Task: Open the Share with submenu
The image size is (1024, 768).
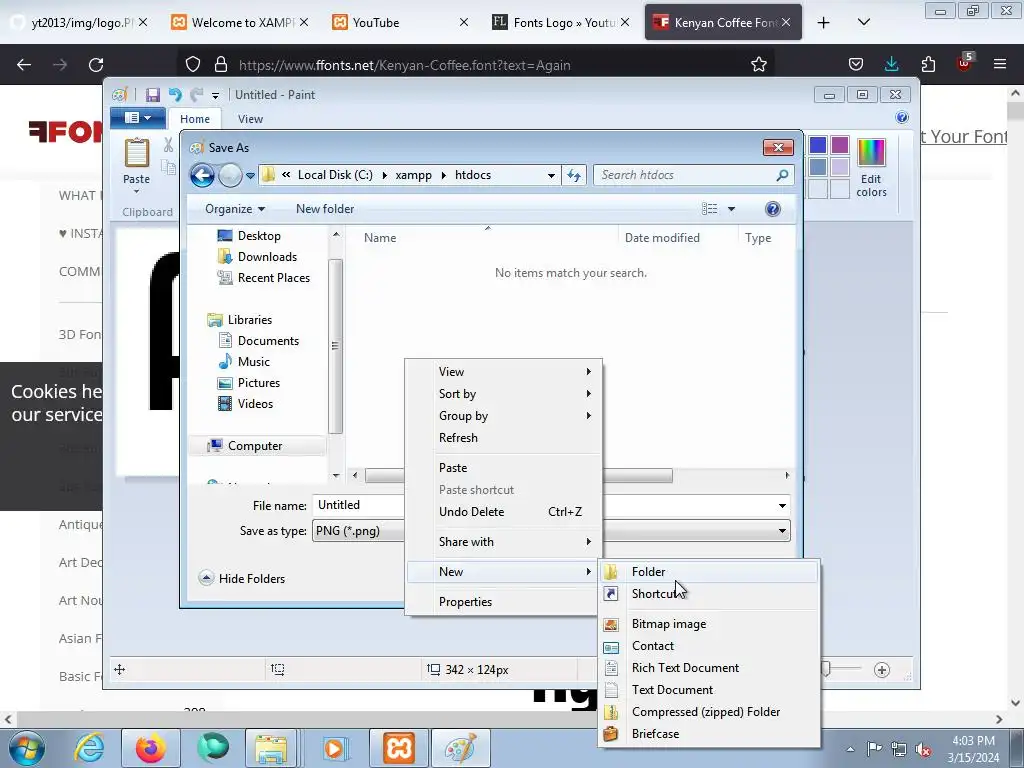Action: point(503,541)
